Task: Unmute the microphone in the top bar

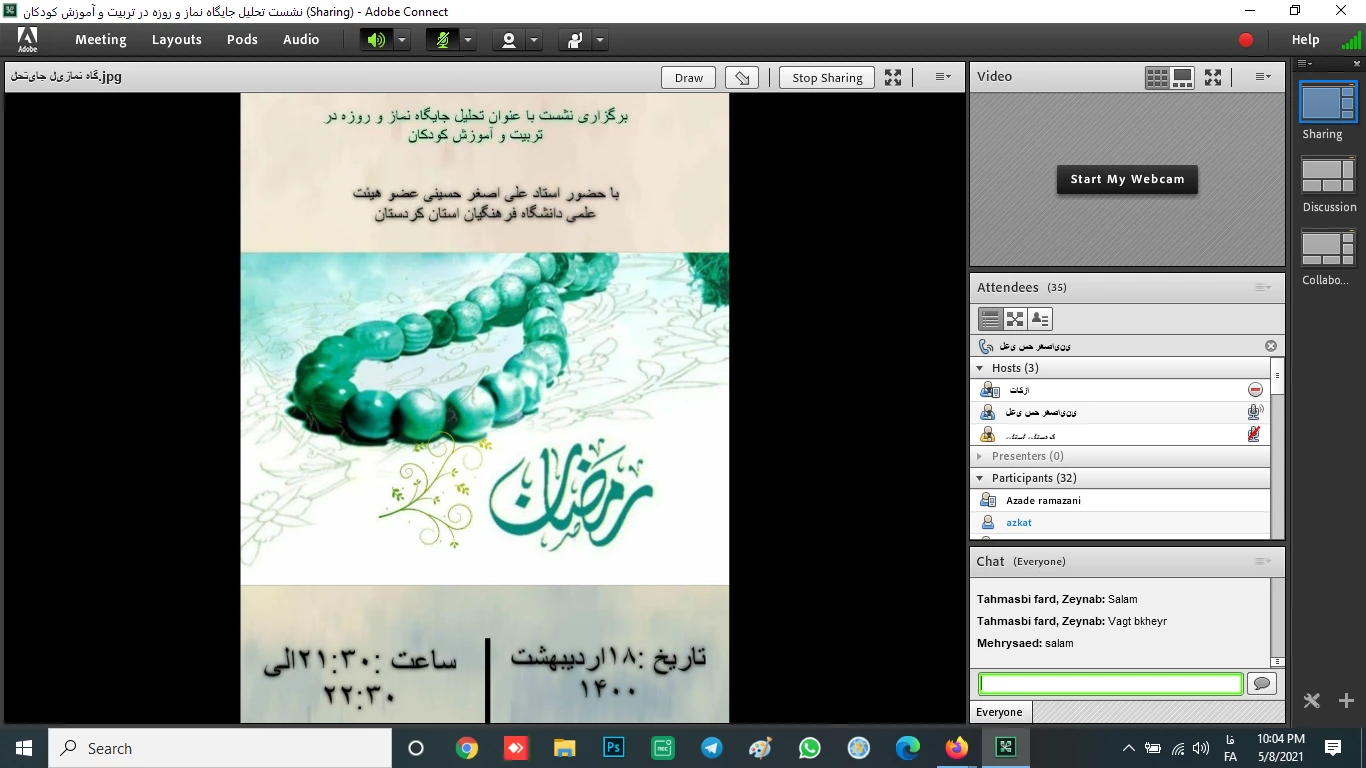Action: pos(442,40)
